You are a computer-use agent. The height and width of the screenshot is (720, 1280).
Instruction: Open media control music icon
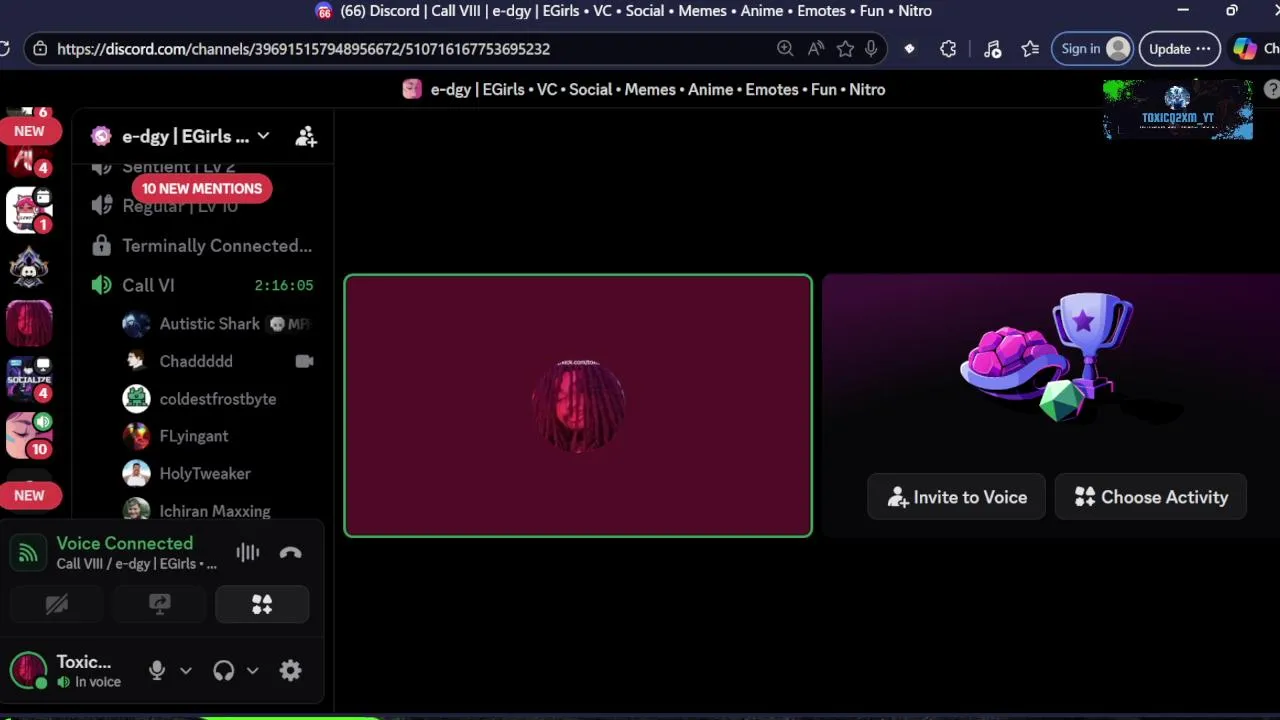click(x=992, y=49)
